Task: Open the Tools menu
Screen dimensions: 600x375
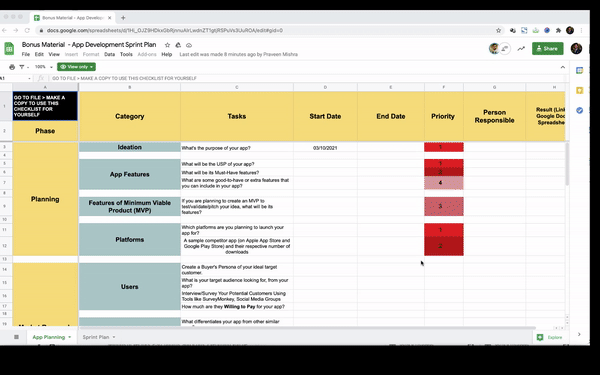Action: click(126, 54)
